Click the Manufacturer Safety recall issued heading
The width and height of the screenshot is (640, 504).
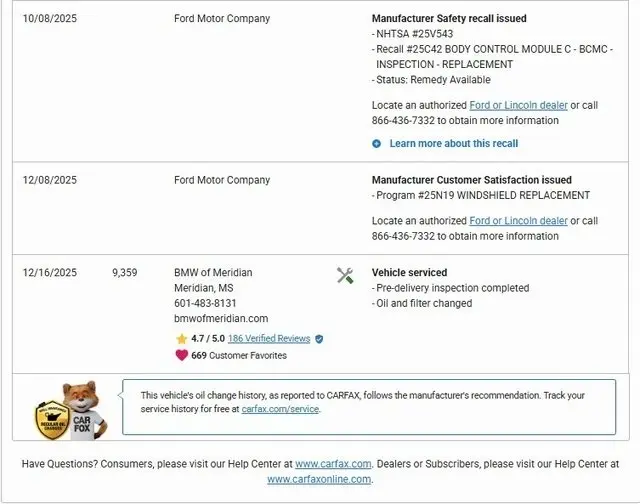click(449, 18)
